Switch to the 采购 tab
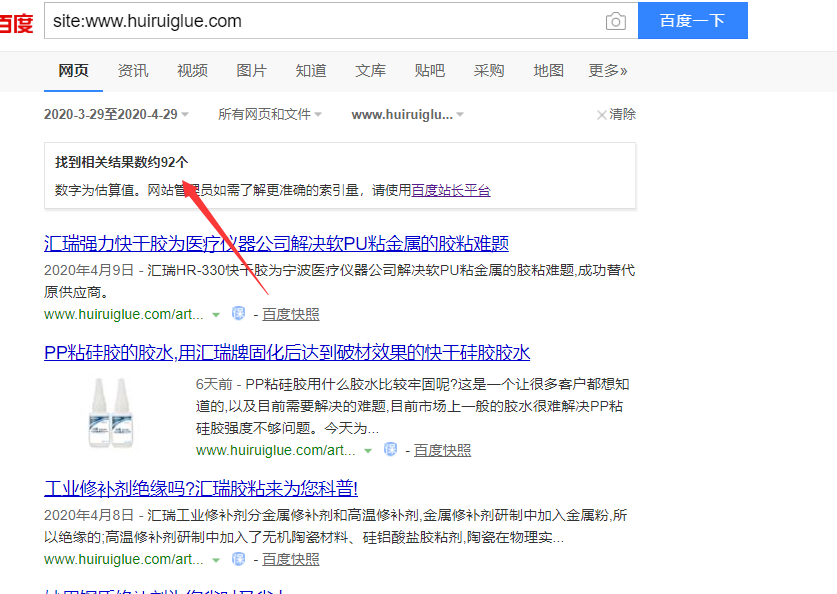 pyautogui.click(x=489, y=70)
